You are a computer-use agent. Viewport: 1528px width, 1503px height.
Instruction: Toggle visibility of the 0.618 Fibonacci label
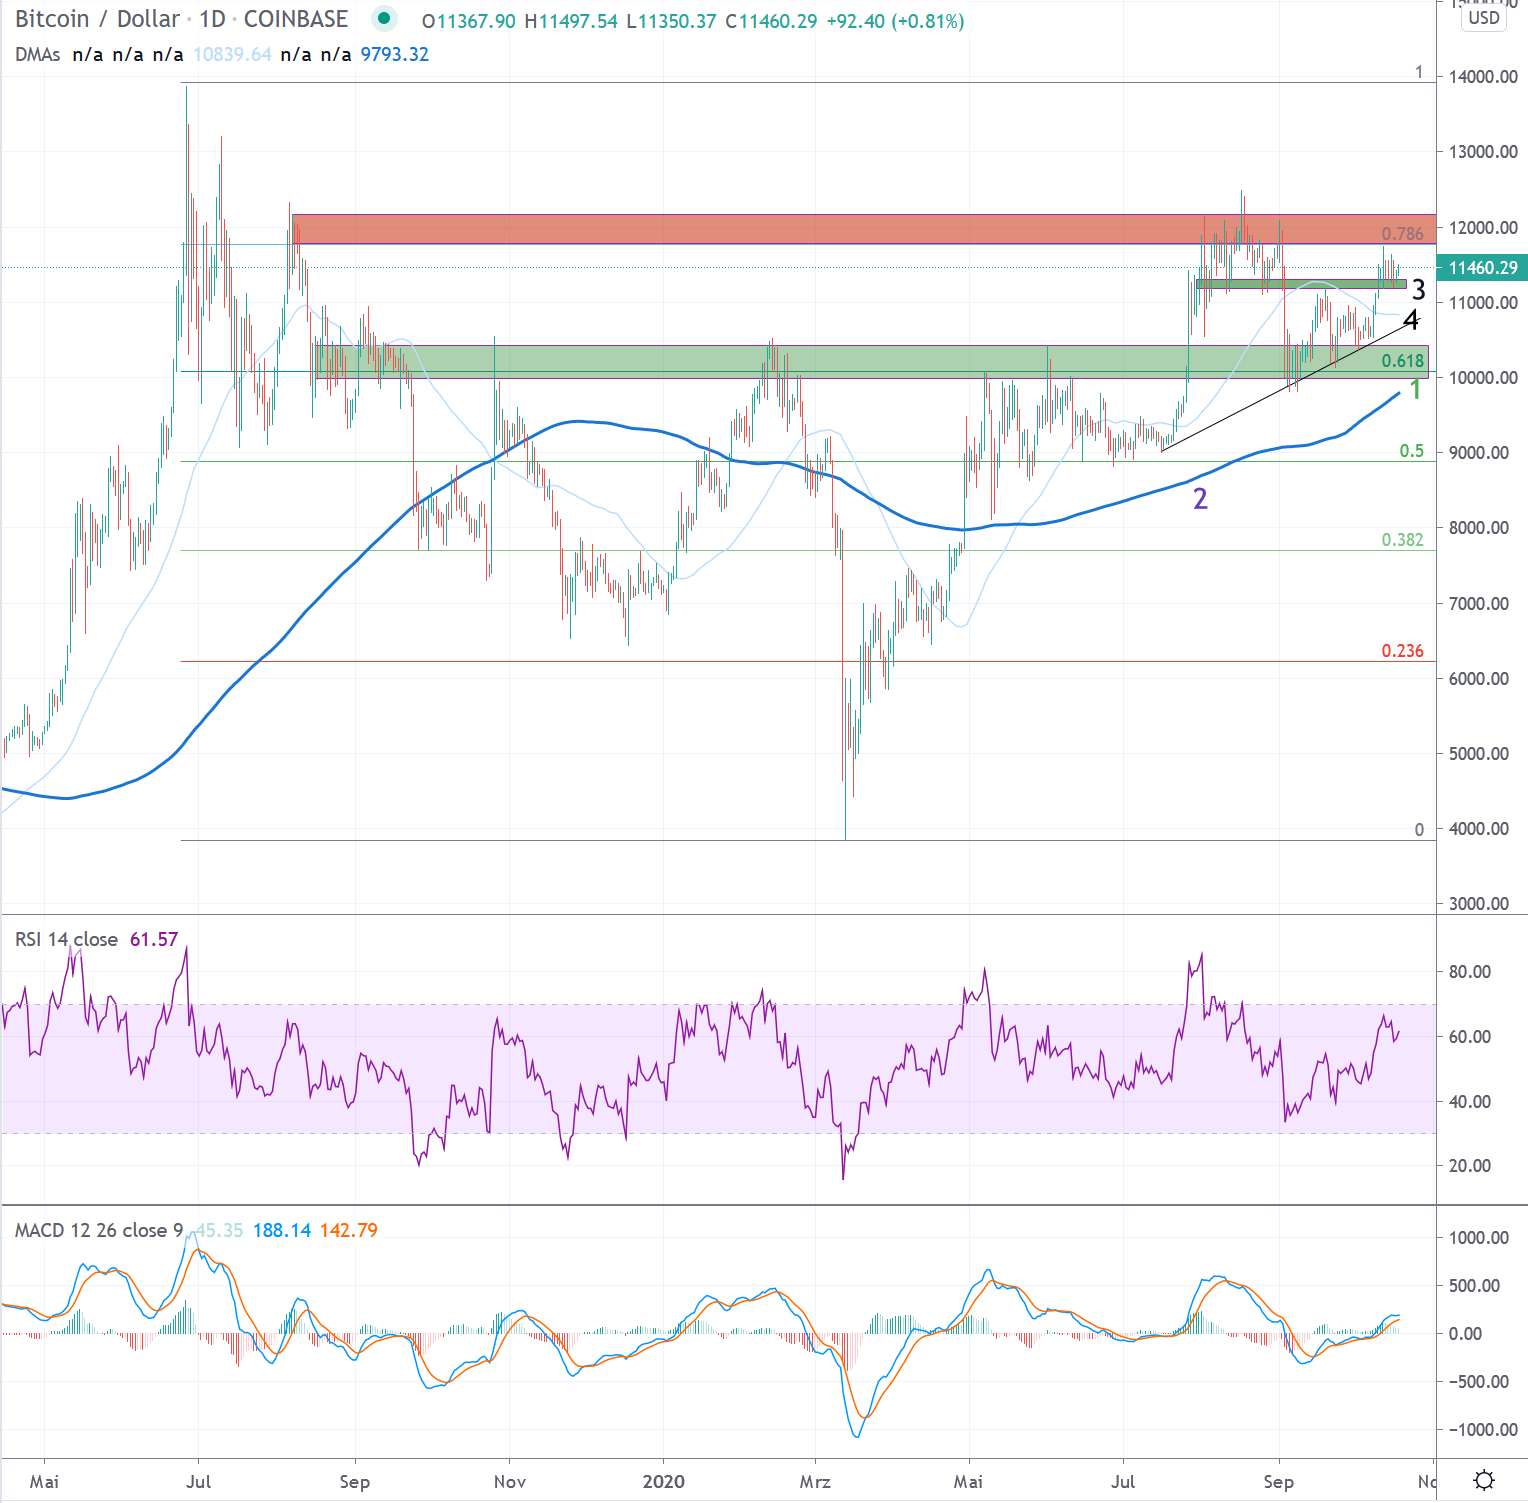pyautogui.click(x=1404, y=361)
